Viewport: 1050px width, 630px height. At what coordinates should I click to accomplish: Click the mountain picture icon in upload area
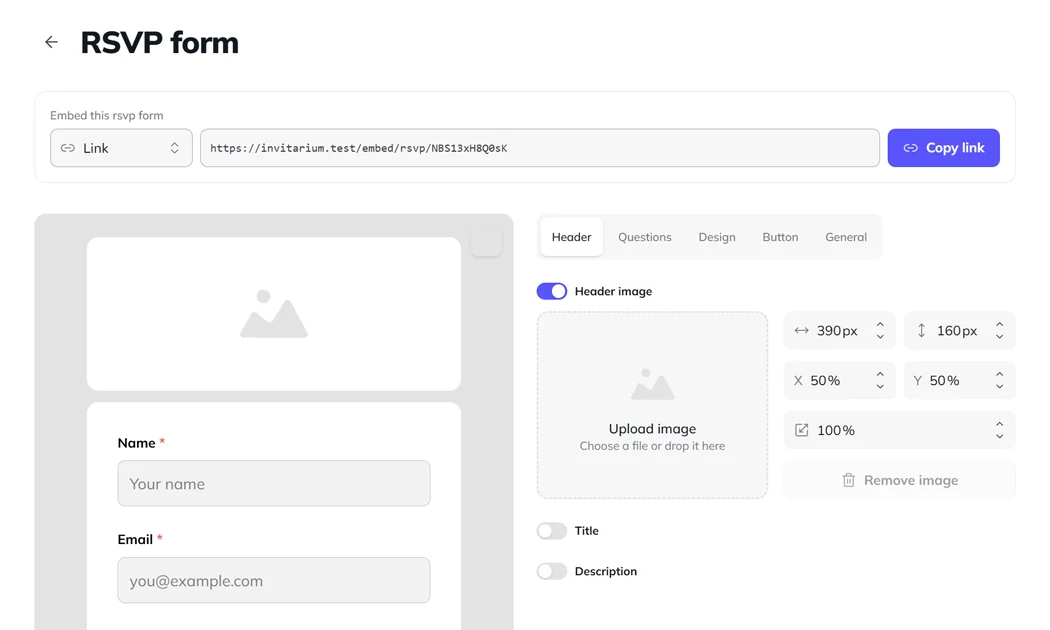[652, 384]
